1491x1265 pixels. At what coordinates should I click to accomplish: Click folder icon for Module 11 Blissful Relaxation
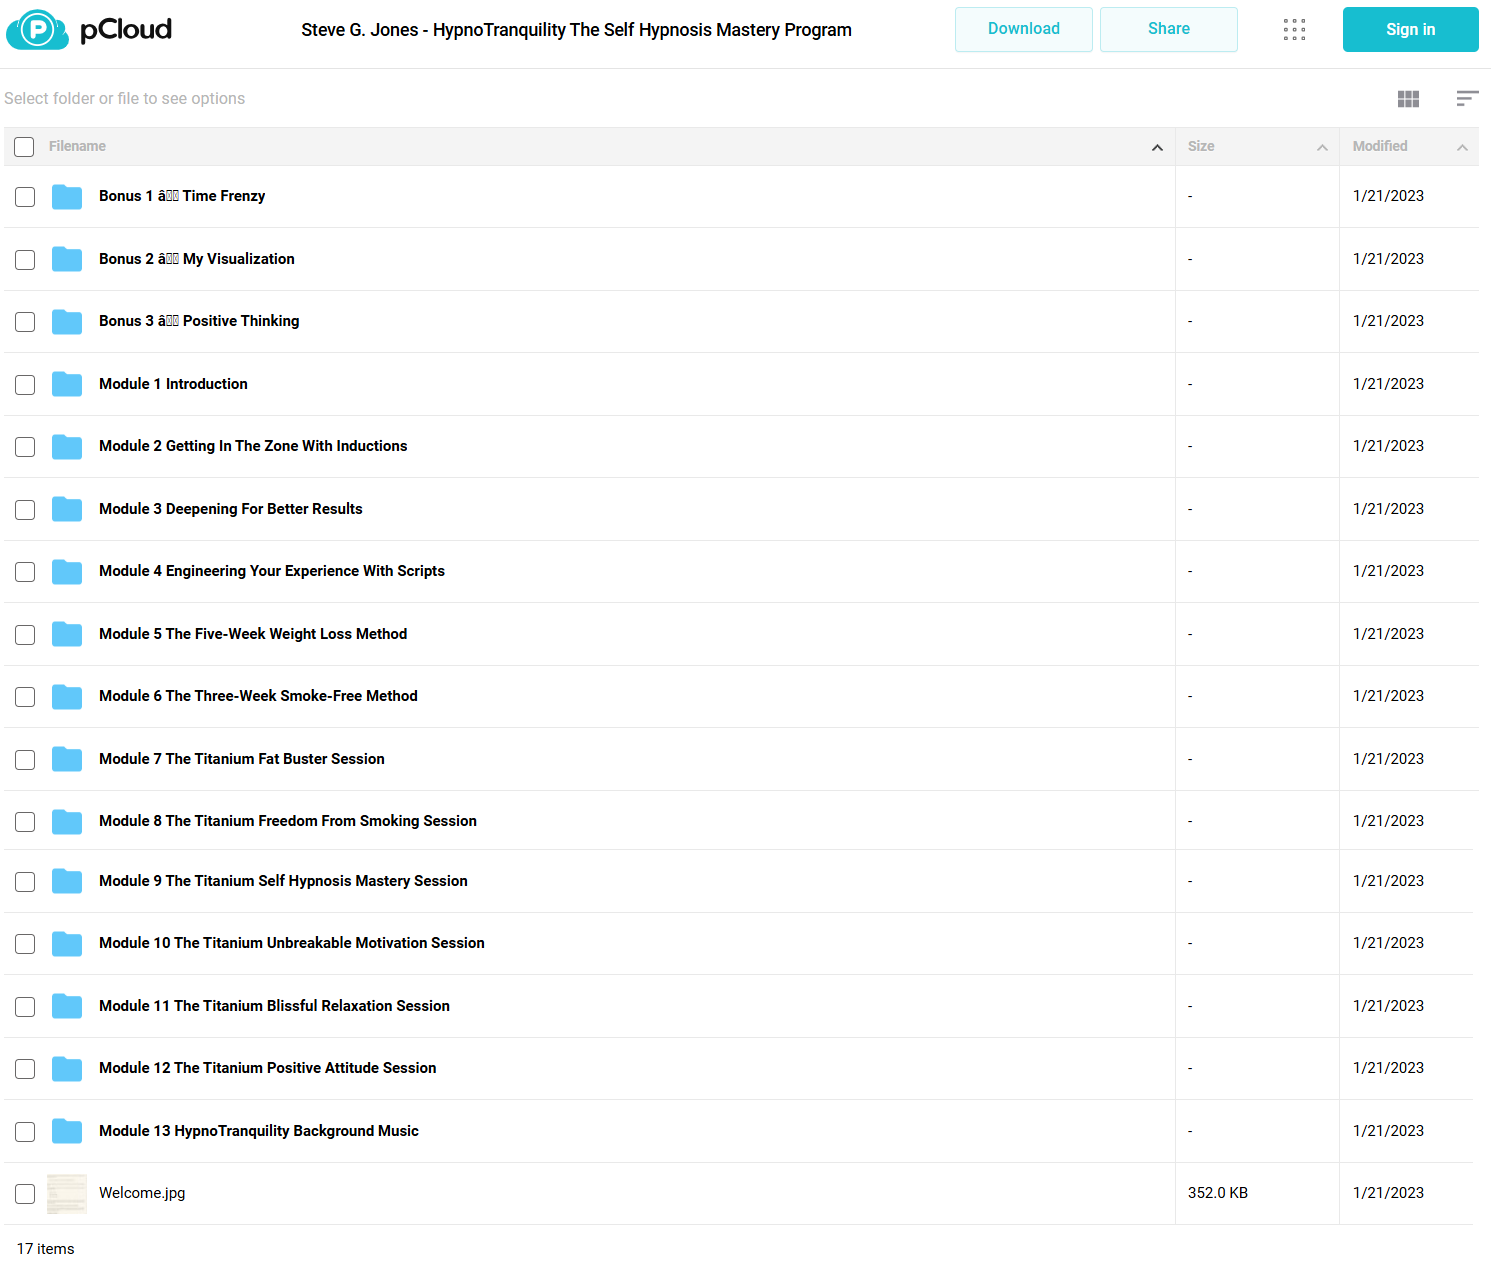(x=67, y=1006)
